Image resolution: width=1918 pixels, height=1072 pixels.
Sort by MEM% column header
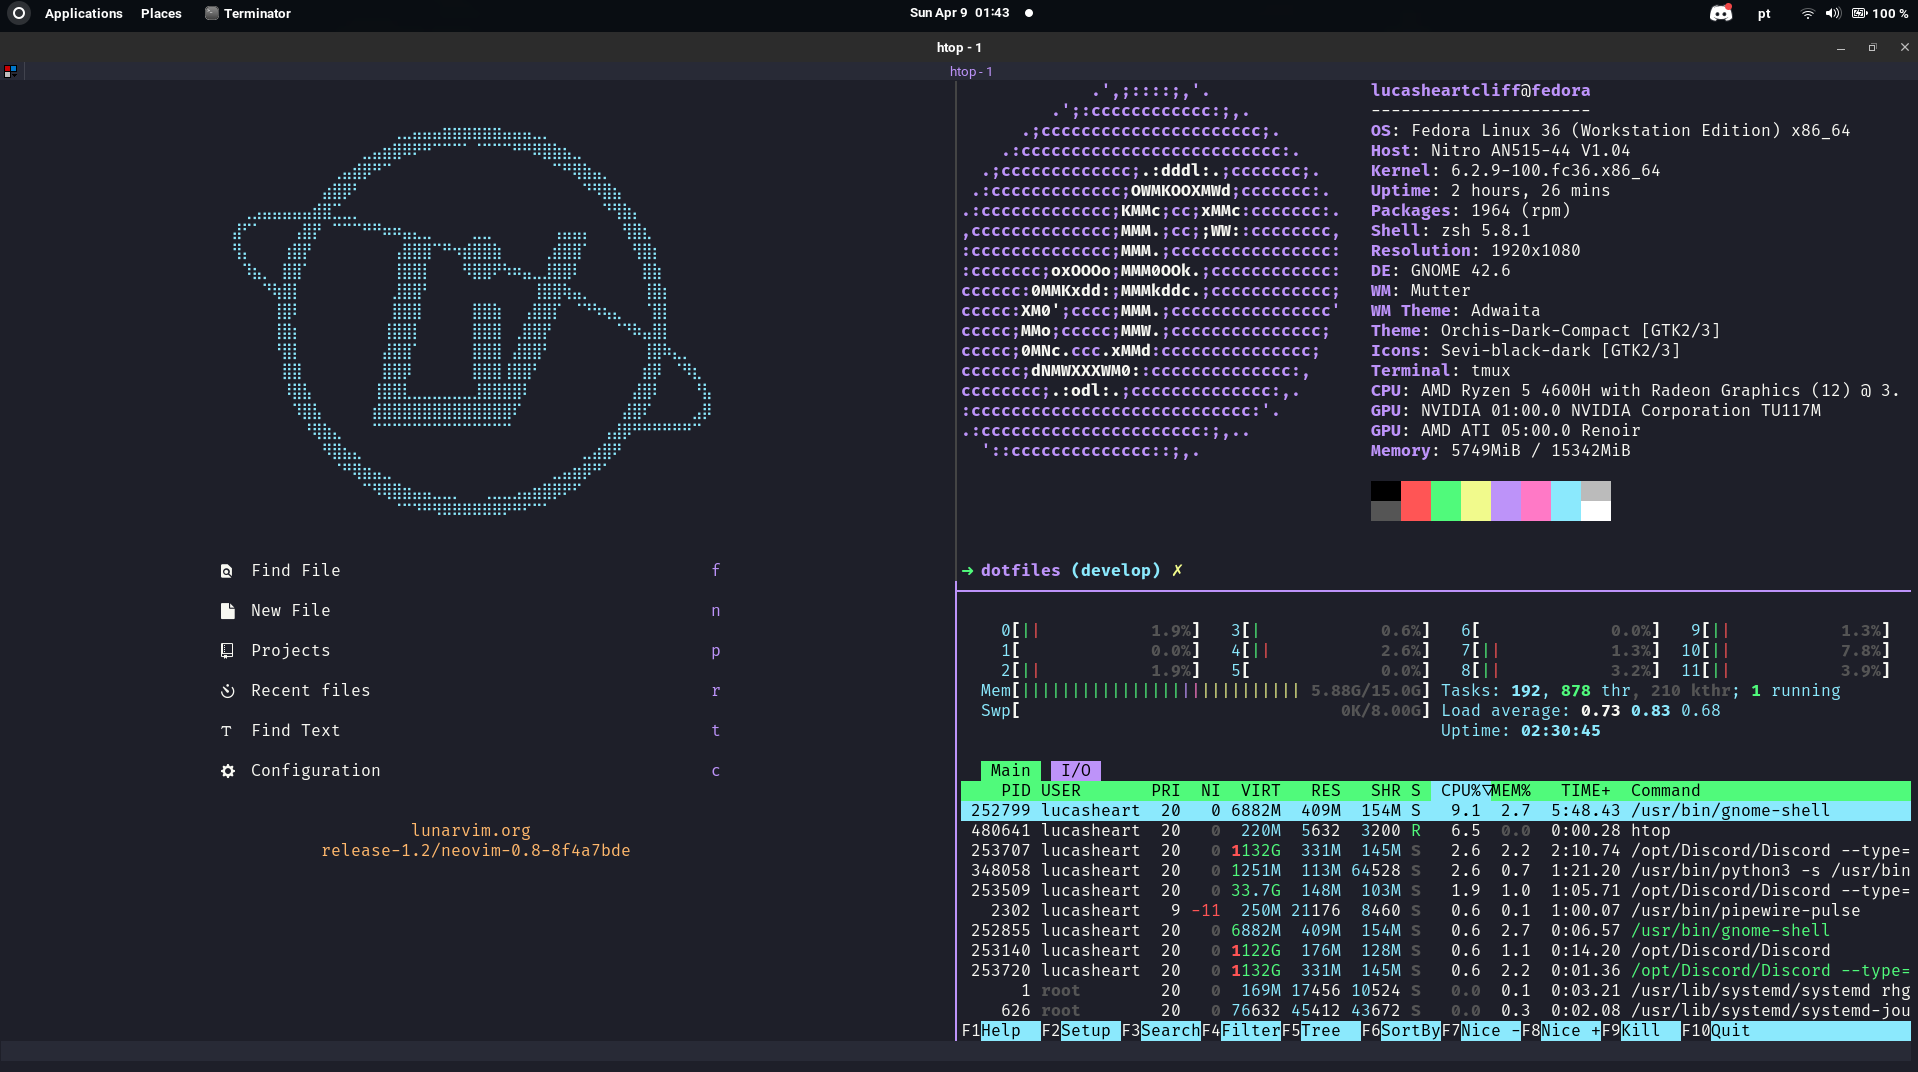click(x=1511, y=790)
